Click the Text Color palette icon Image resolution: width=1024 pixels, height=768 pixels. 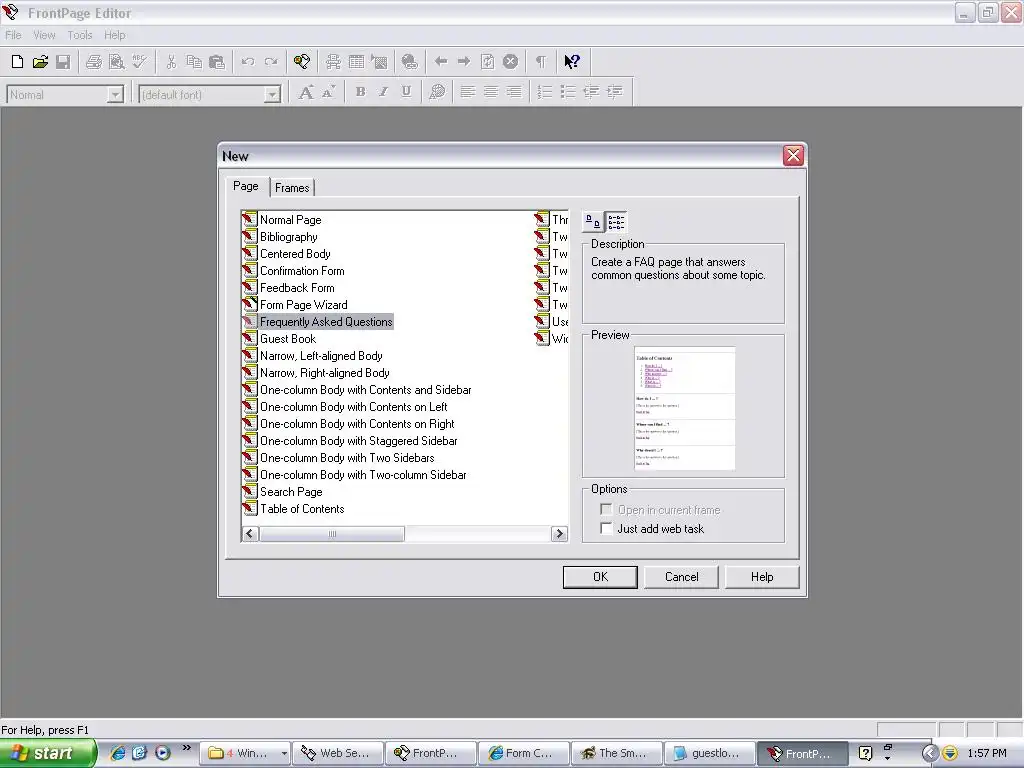(437, 93)
